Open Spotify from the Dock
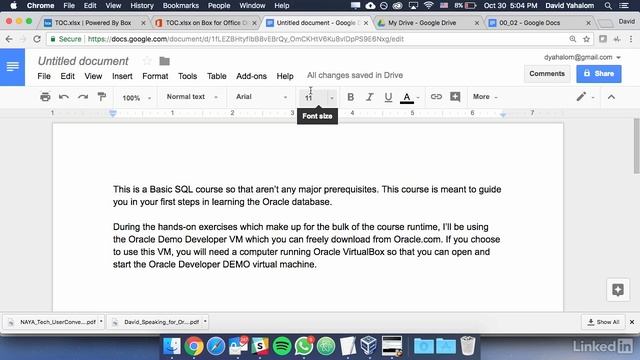 tap(282, 346)
